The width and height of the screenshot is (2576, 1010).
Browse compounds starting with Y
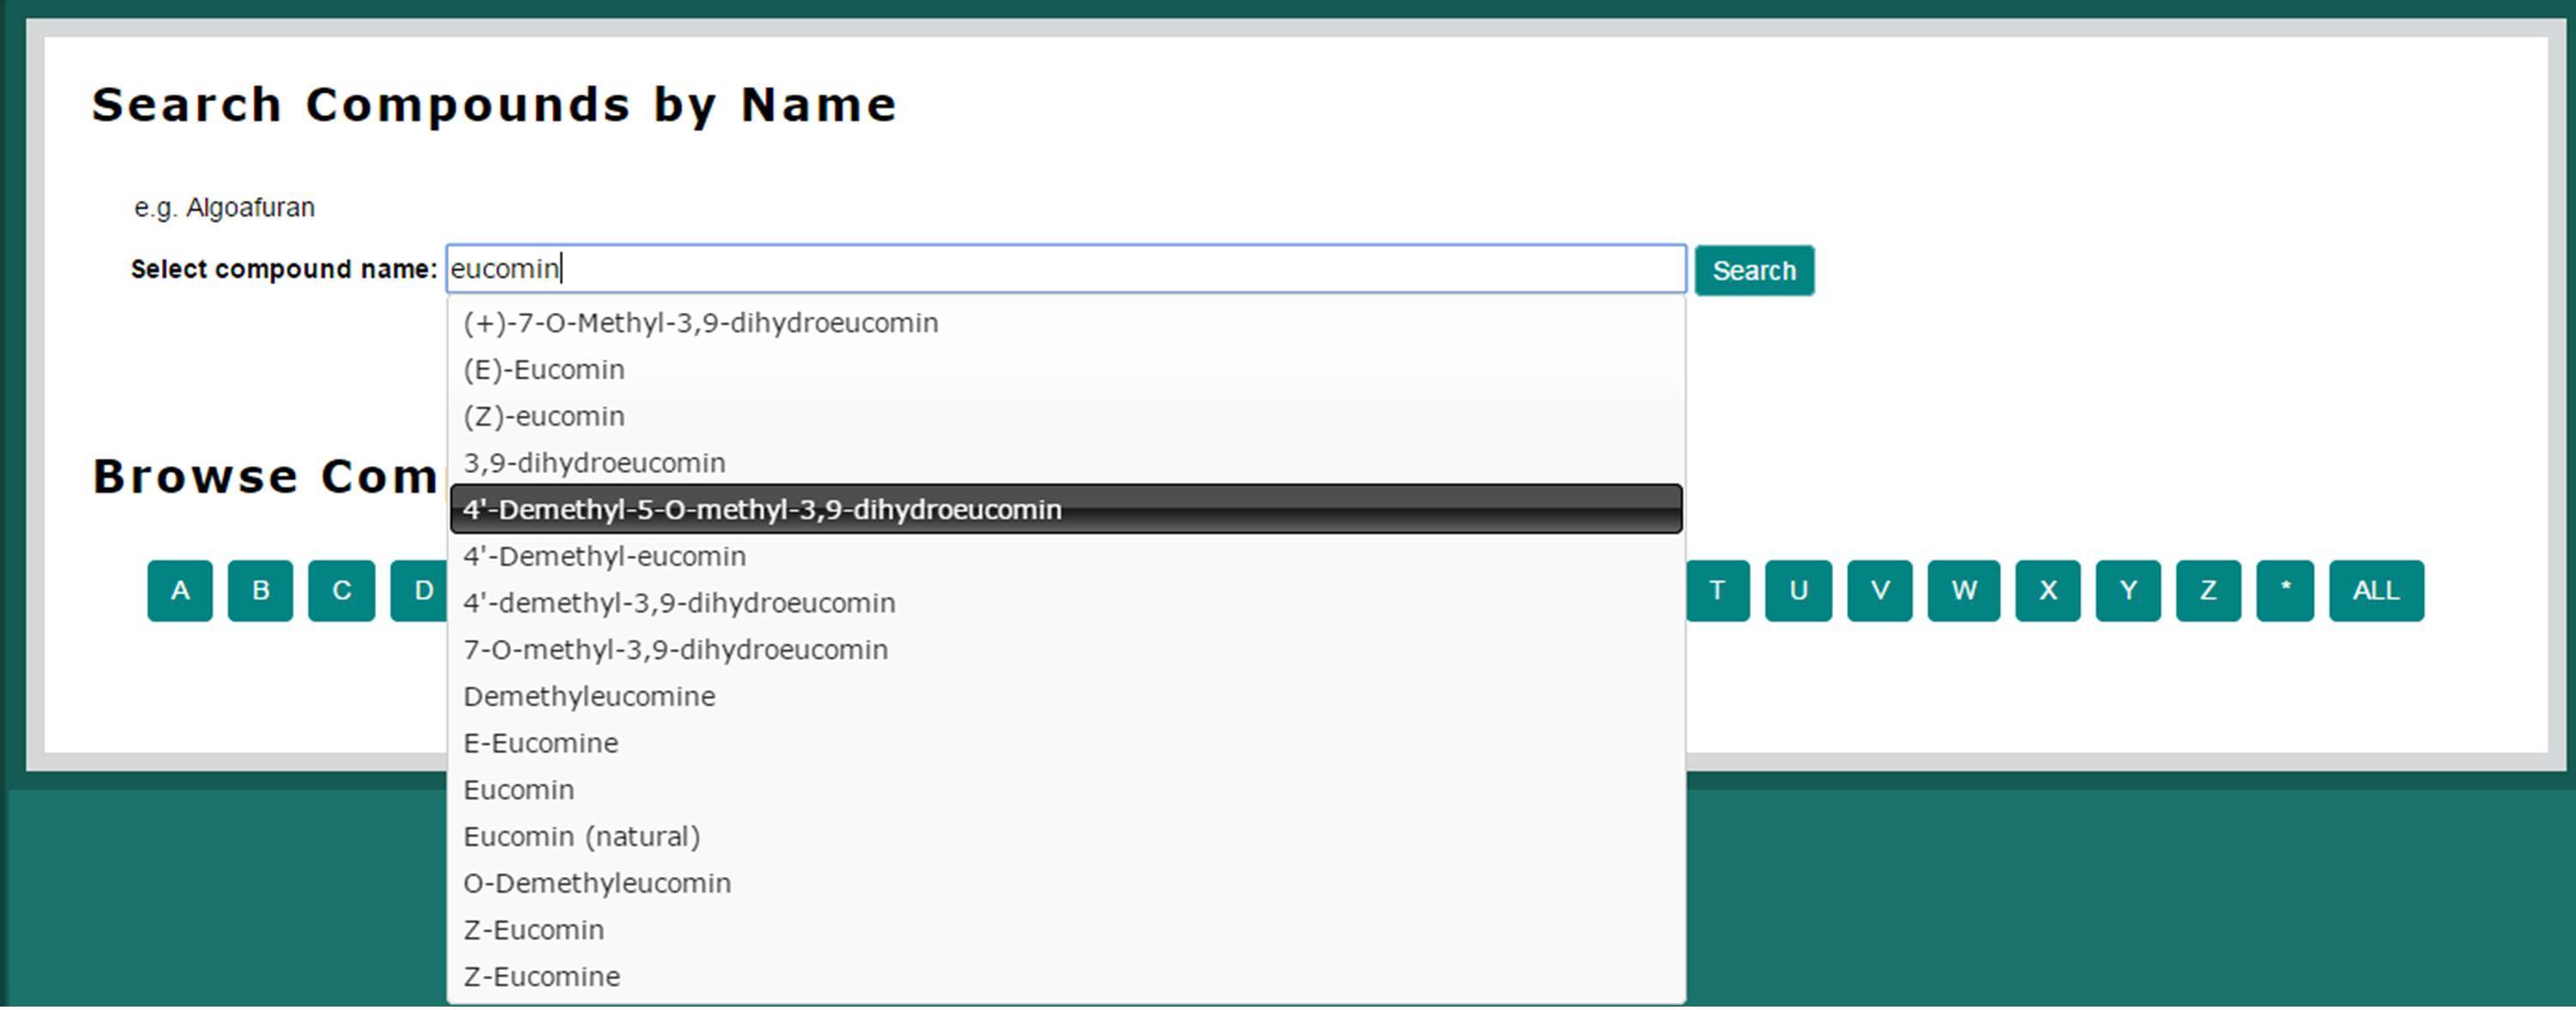pos(2128,591)
